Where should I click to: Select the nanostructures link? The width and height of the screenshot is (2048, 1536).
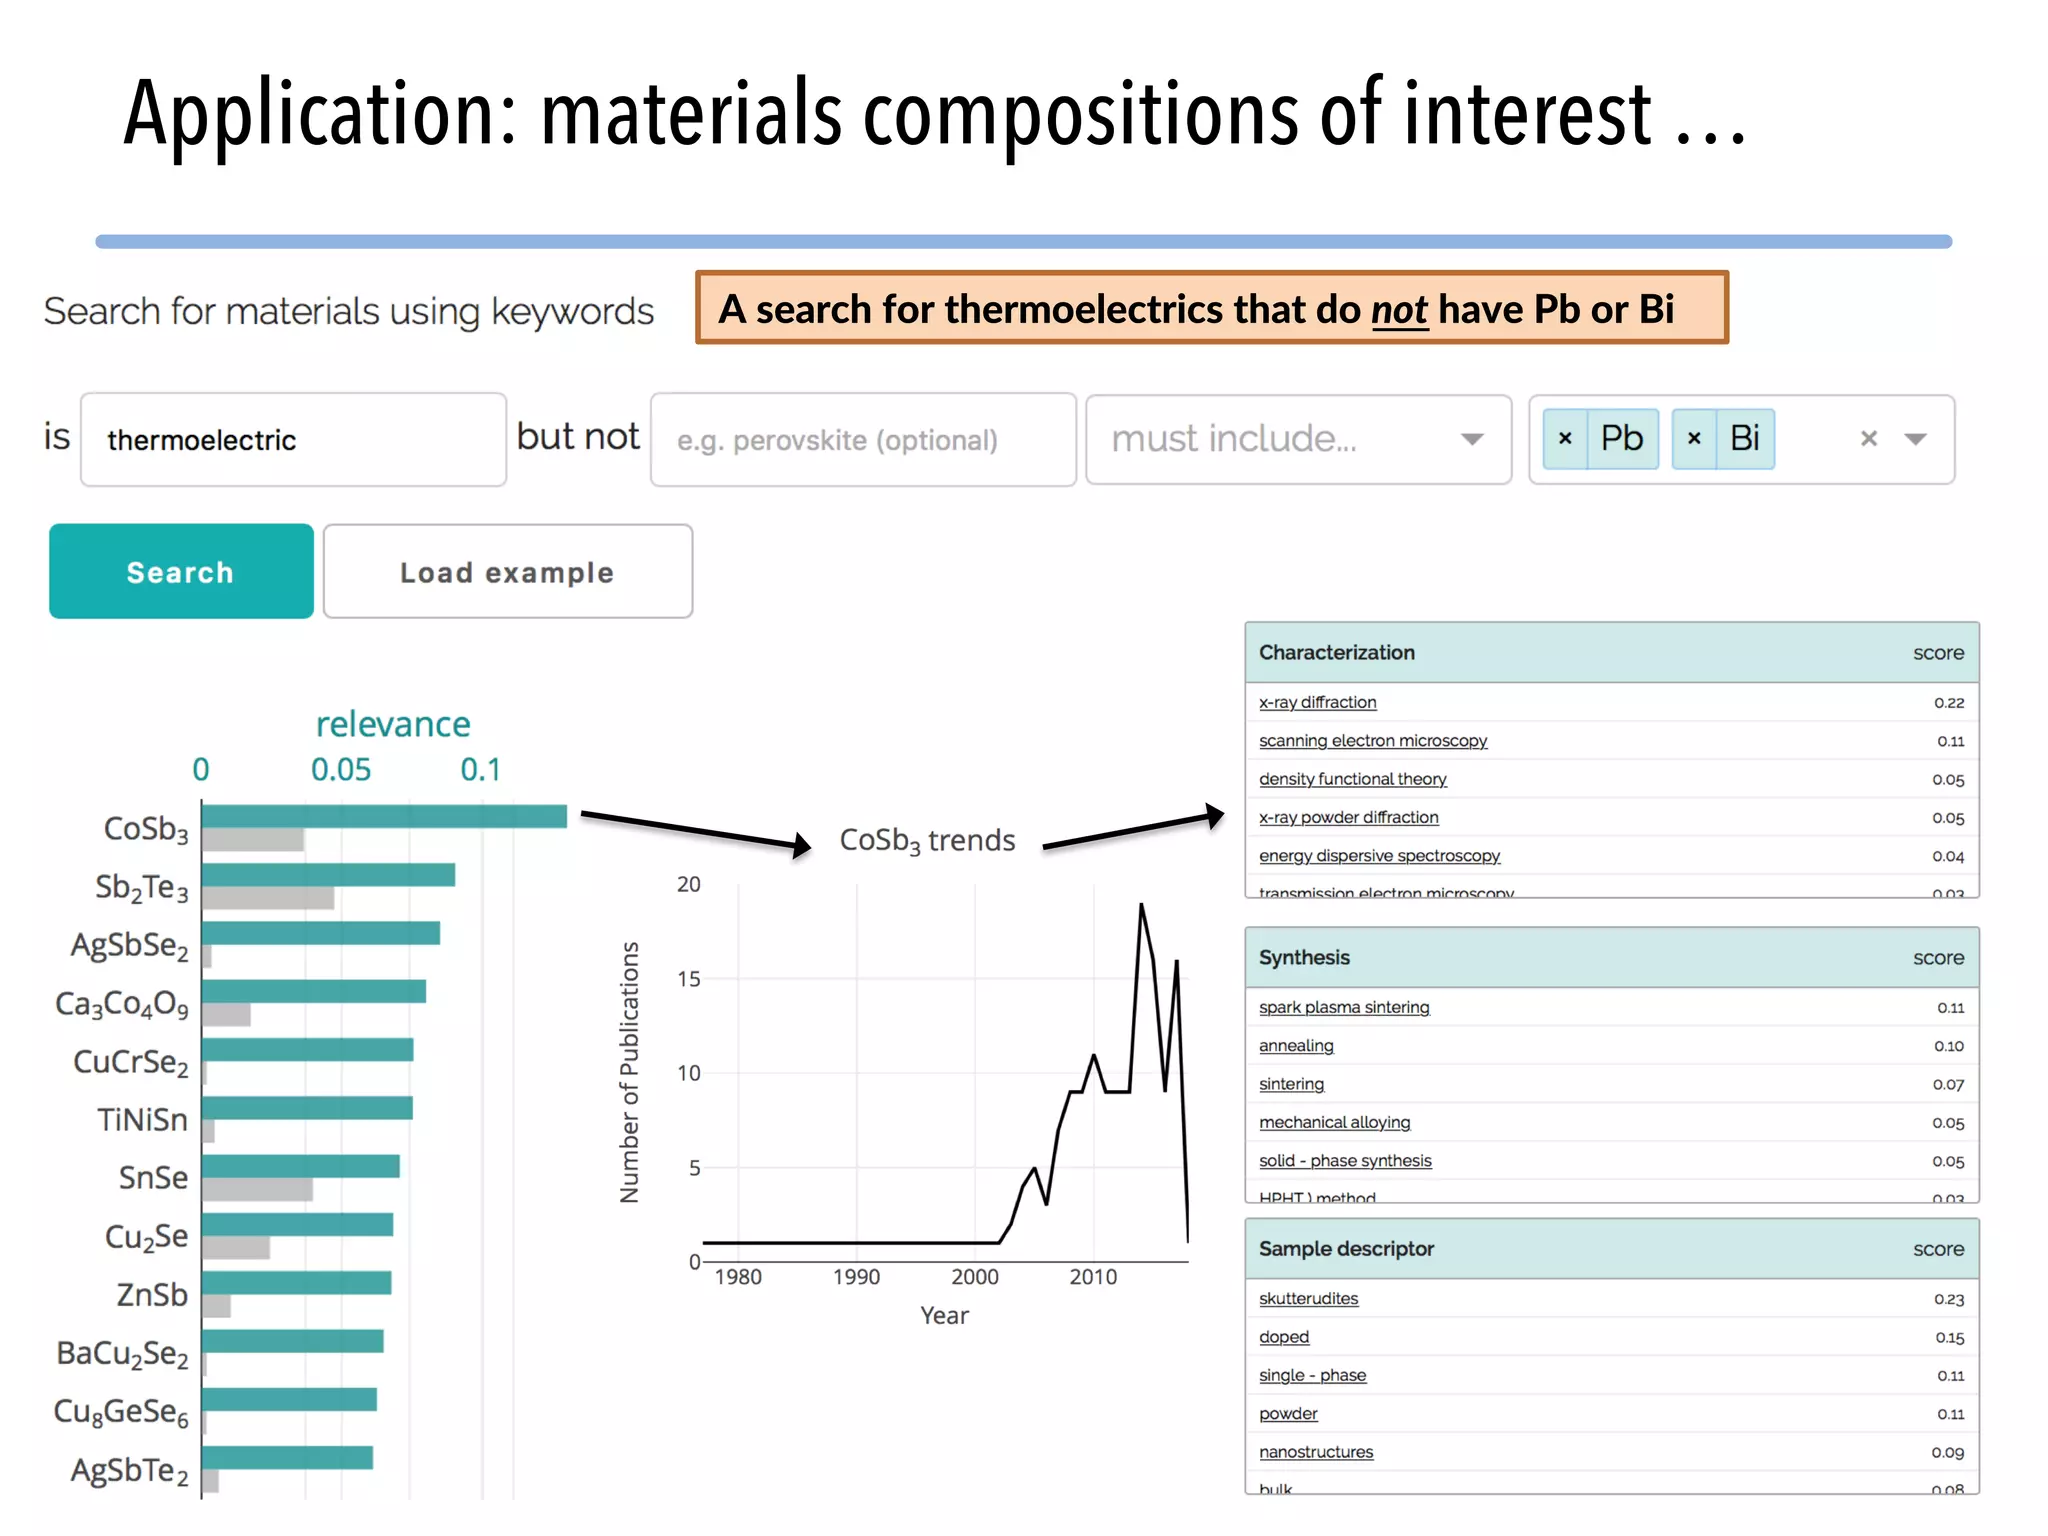[x=1315, y=1453]
